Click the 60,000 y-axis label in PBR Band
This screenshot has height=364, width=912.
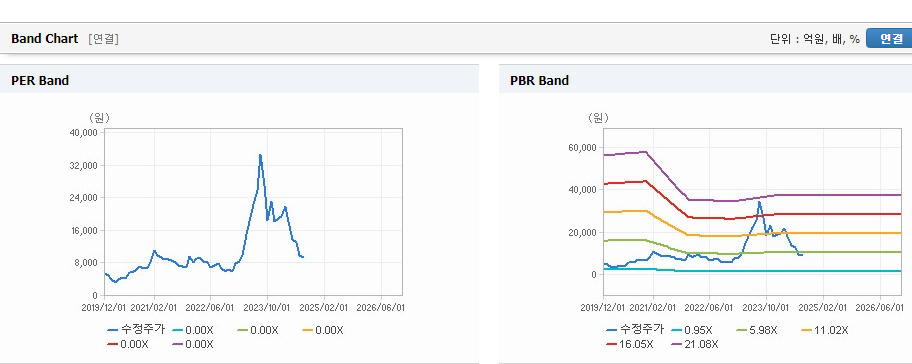point(582,147)
